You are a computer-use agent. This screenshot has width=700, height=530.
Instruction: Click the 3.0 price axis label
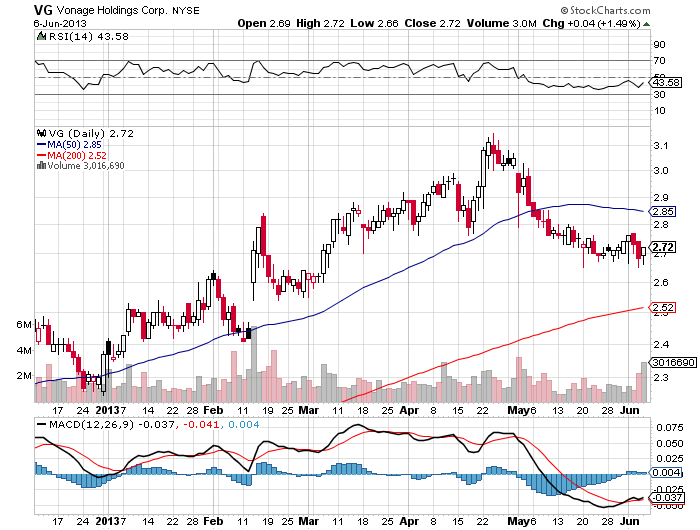click(661, 171)
